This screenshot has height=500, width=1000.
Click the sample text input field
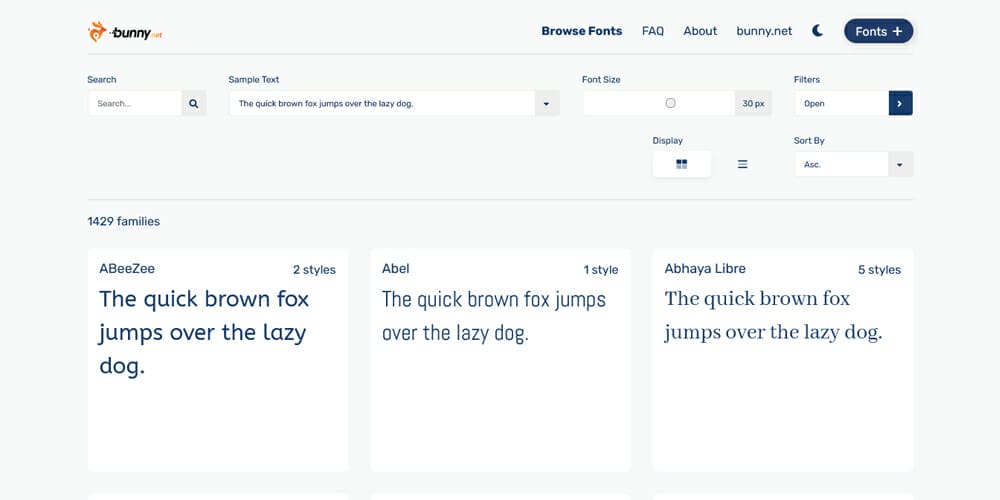[x=382, y=103]
